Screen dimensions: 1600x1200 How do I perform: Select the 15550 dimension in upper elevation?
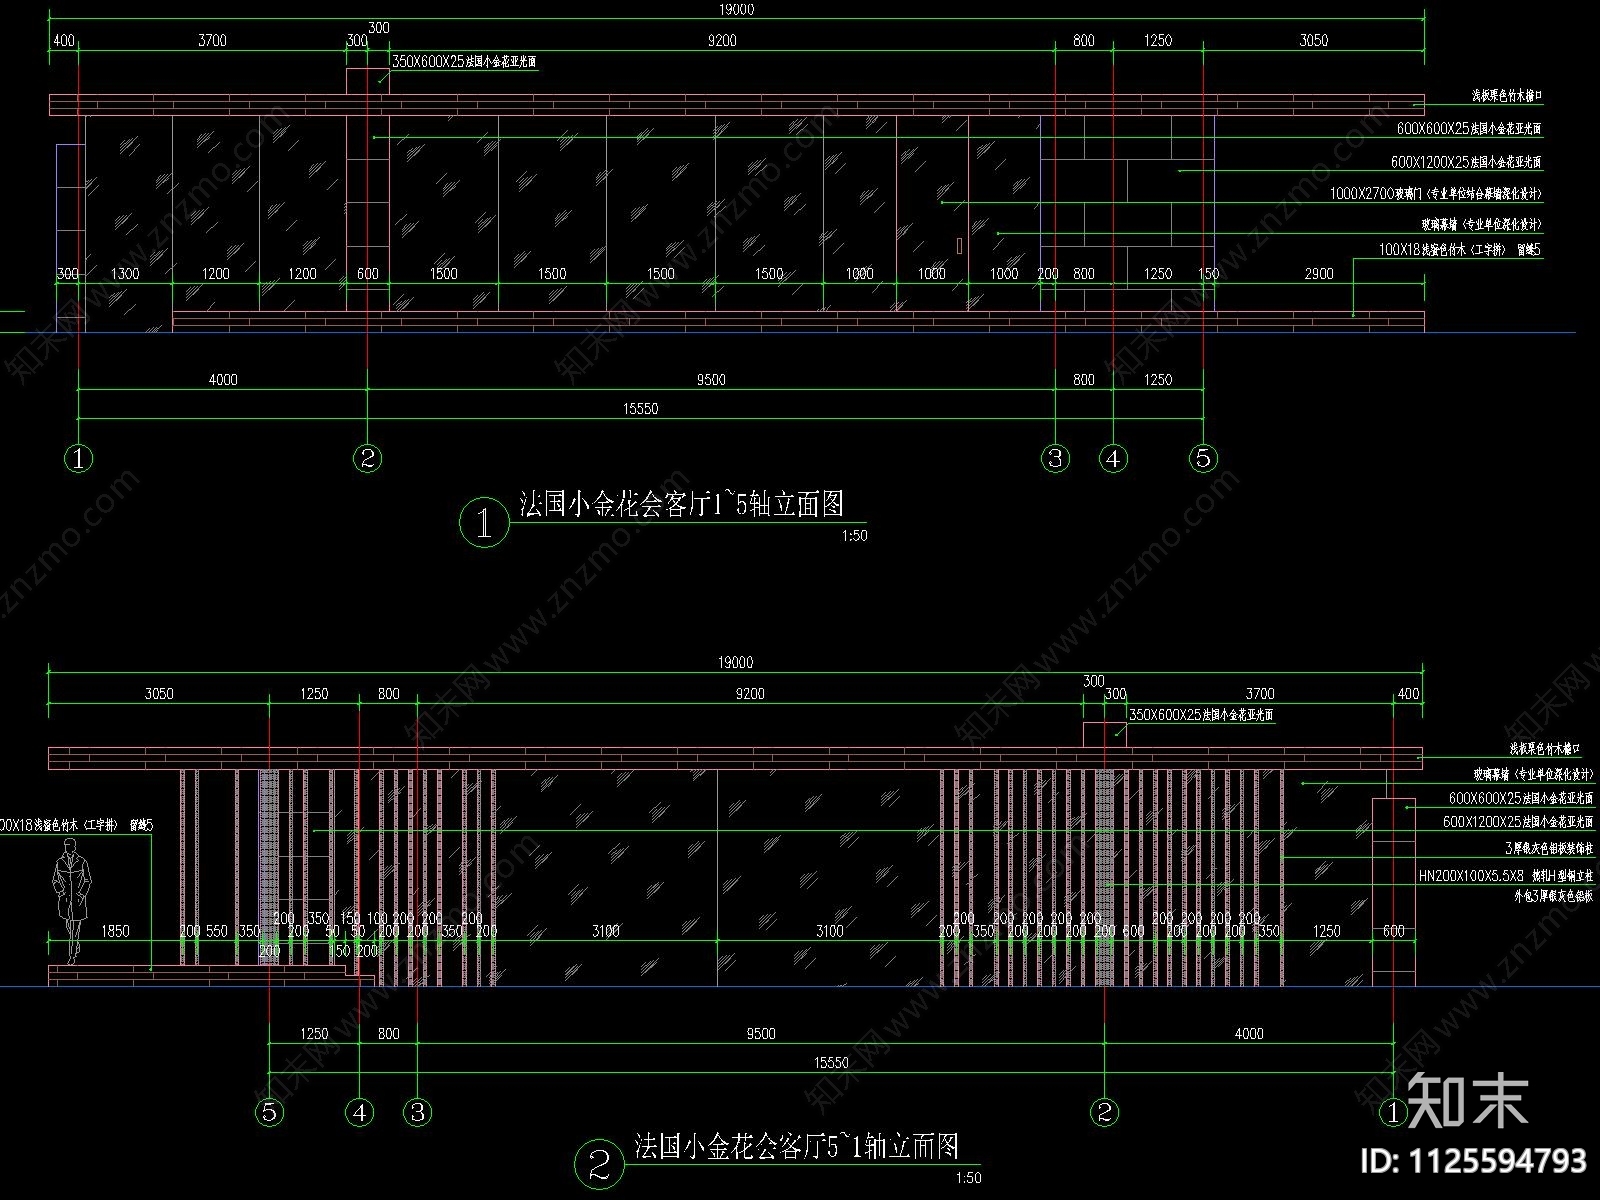pyautogui.click(x=640, y=409)
